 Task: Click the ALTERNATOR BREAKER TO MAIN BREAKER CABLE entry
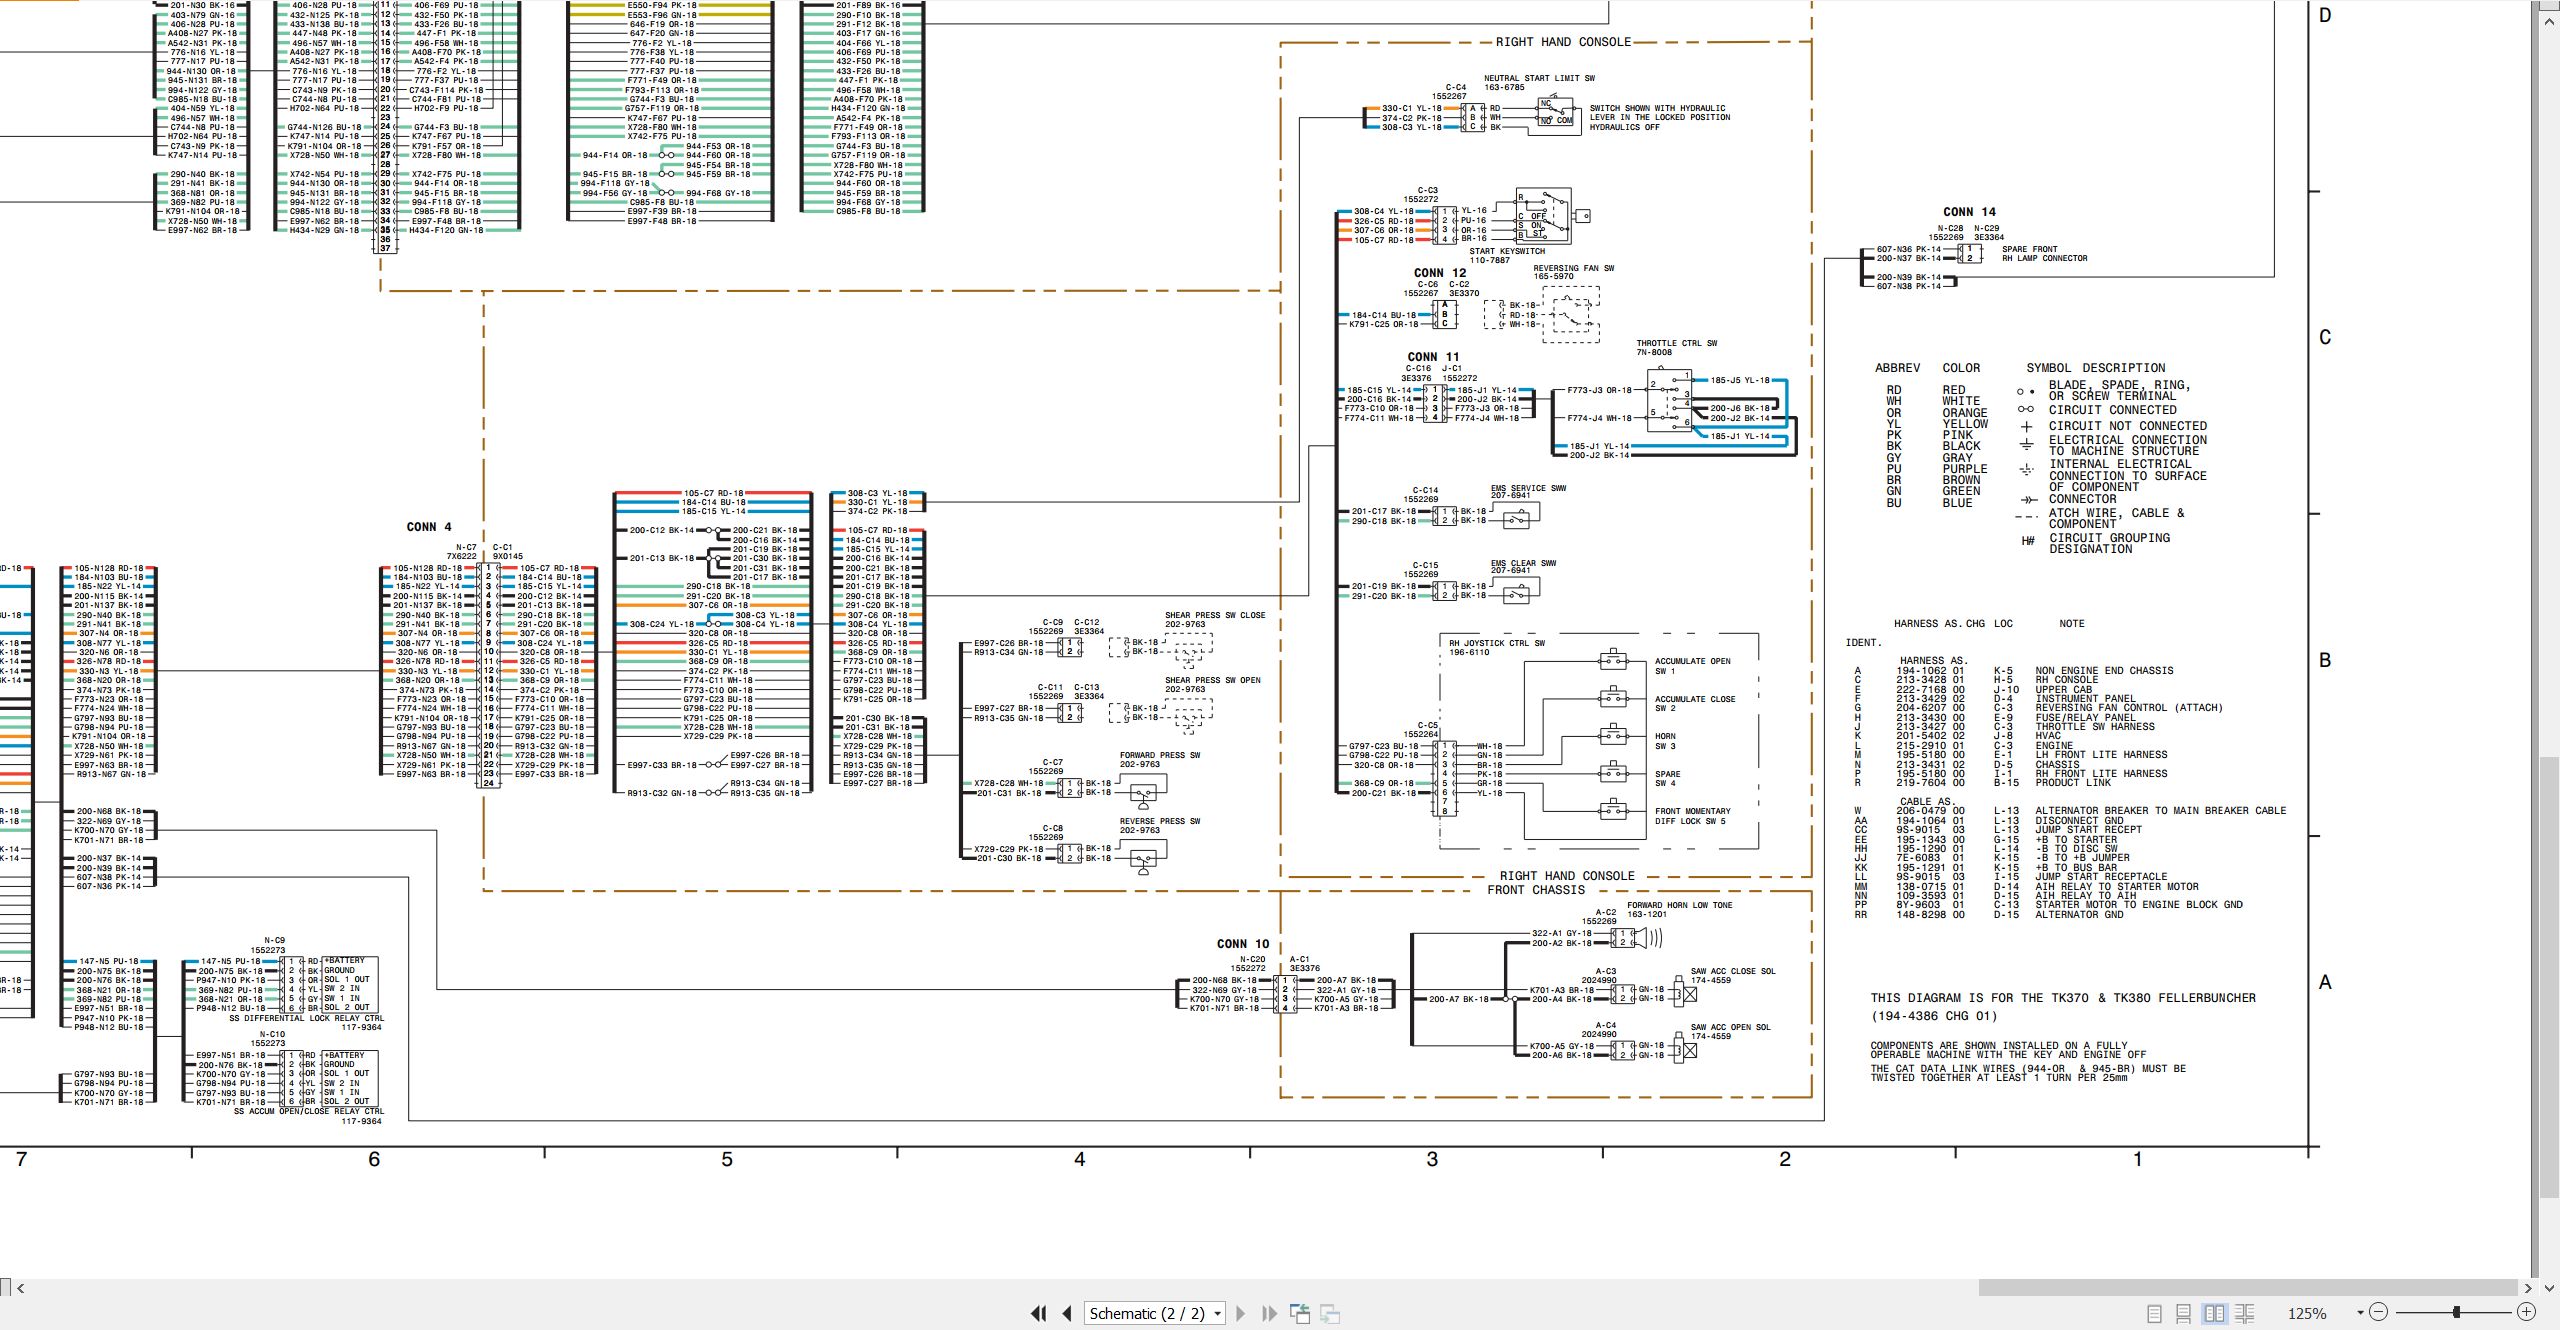[2161, 811]
